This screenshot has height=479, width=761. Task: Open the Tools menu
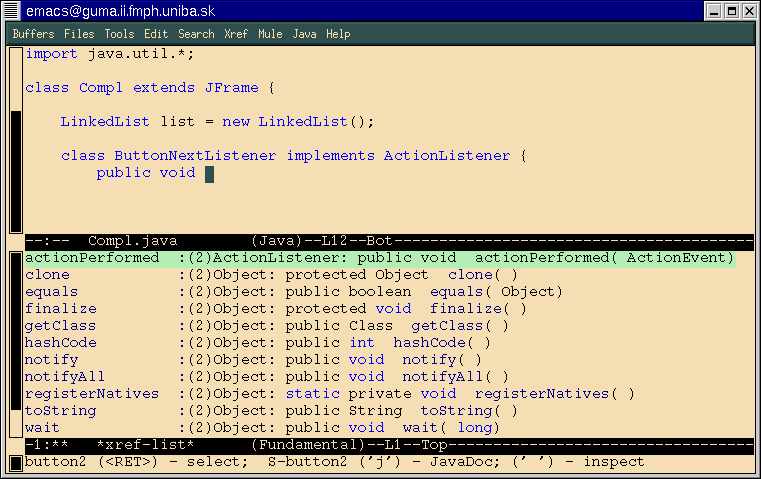point(119,34)
